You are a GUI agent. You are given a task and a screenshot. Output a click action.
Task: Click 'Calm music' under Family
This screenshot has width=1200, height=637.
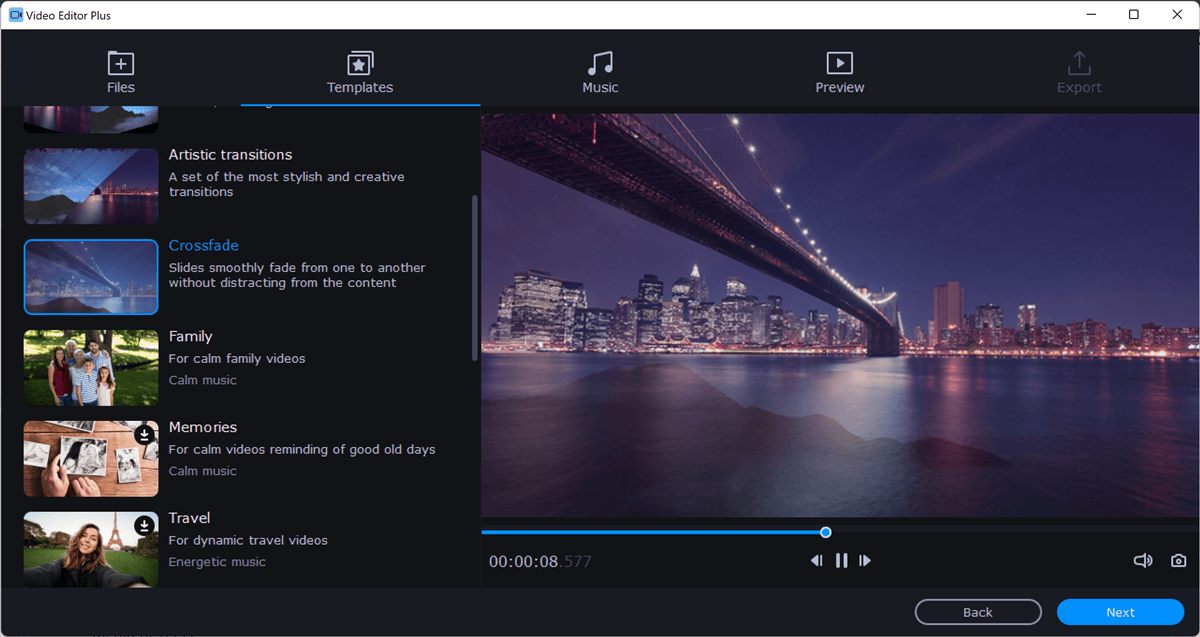202,380
